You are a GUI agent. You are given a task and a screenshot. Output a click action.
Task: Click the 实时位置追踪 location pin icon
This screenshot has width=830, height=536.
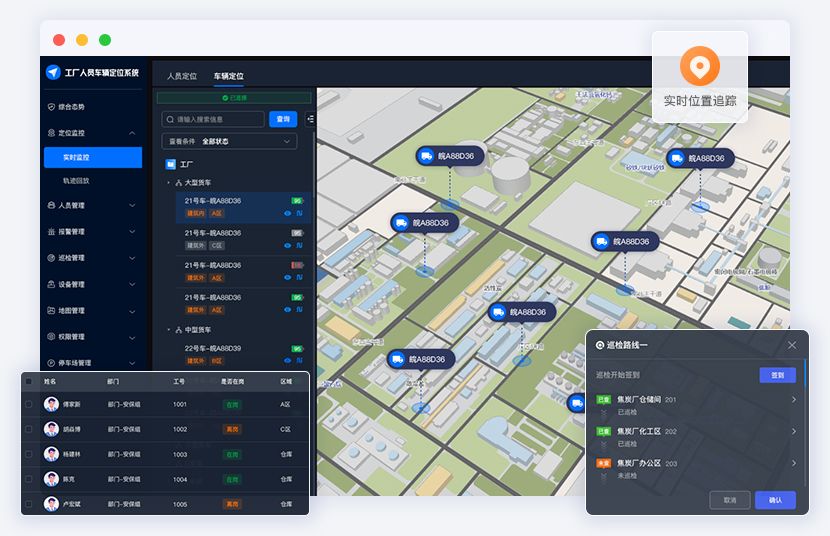pyautogui.click(x=700, y=66)
